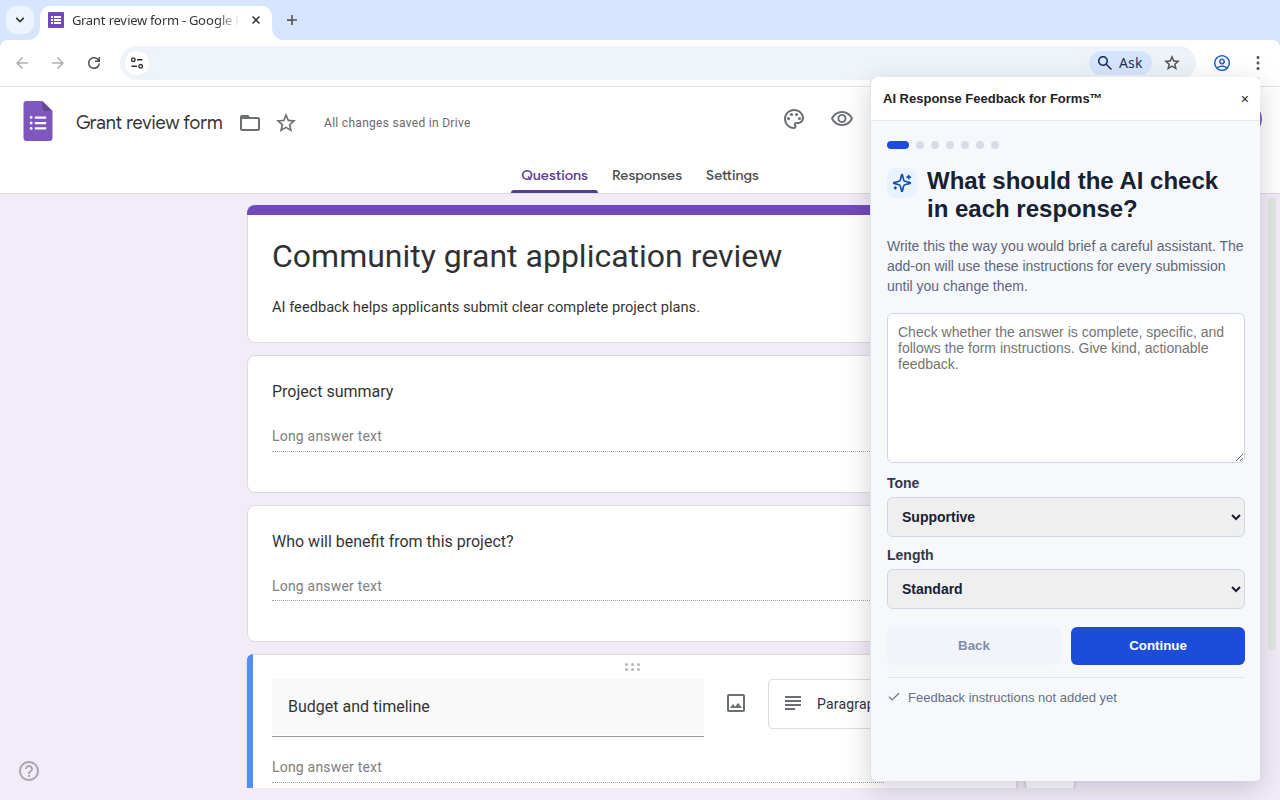This screenshot has height=800, width=1280.
Task: Open the Tone dropdown set to Supportive
Action: 1066,517
